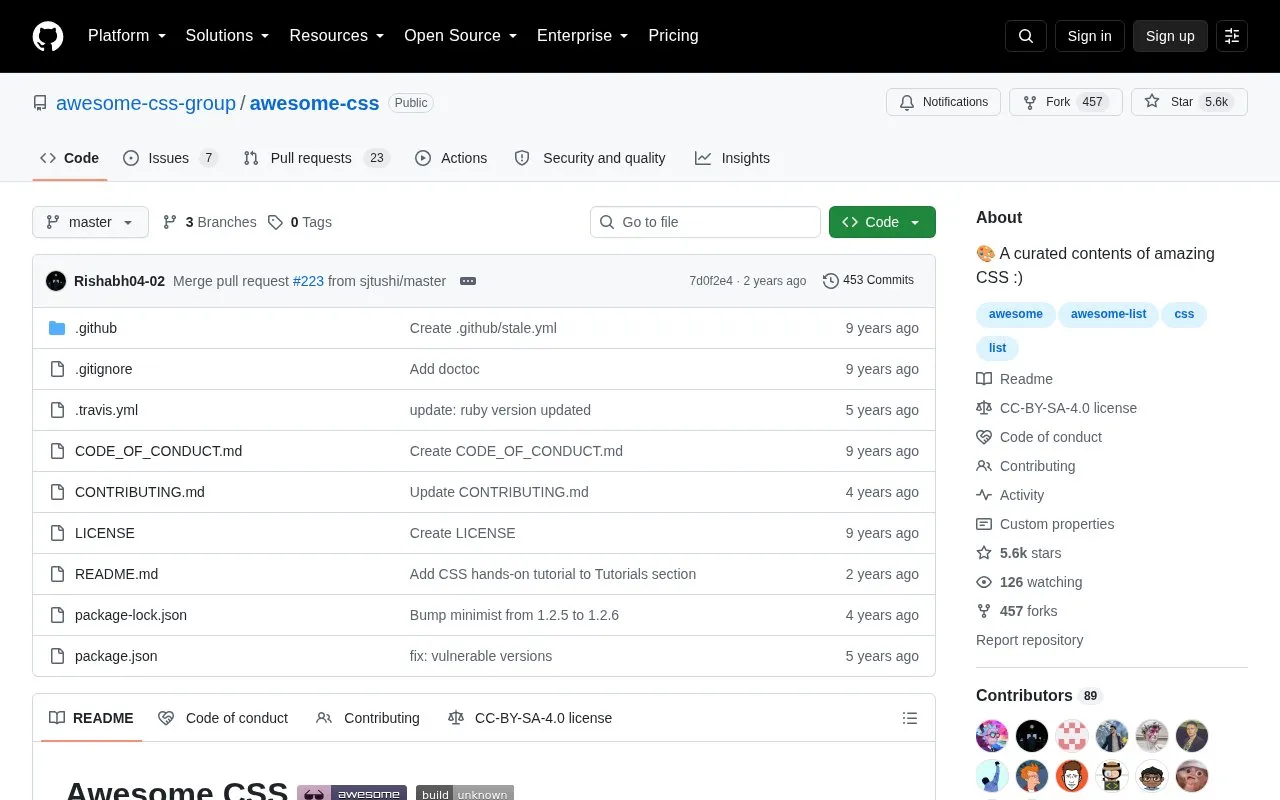The image size is (1280, 800).
Task: Open the first contributor avatar
Action: (x=992, y=736)
